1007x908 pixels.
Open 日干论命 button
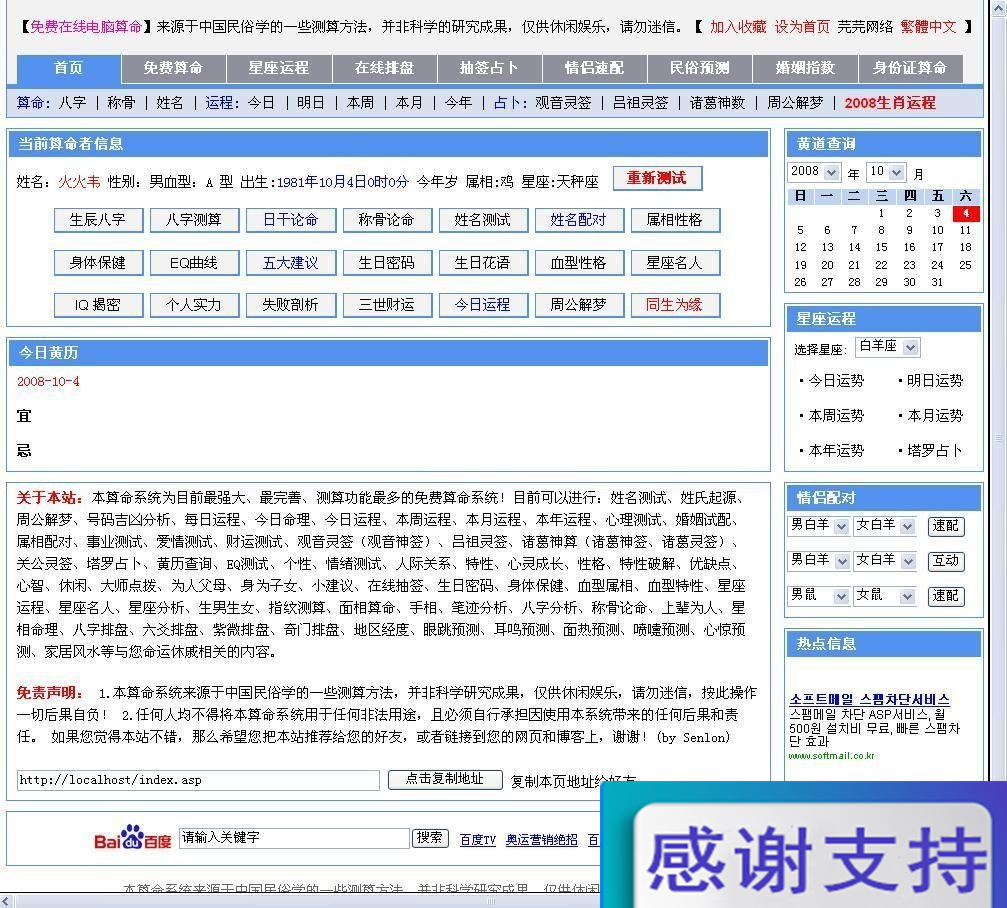click(290, 220)
